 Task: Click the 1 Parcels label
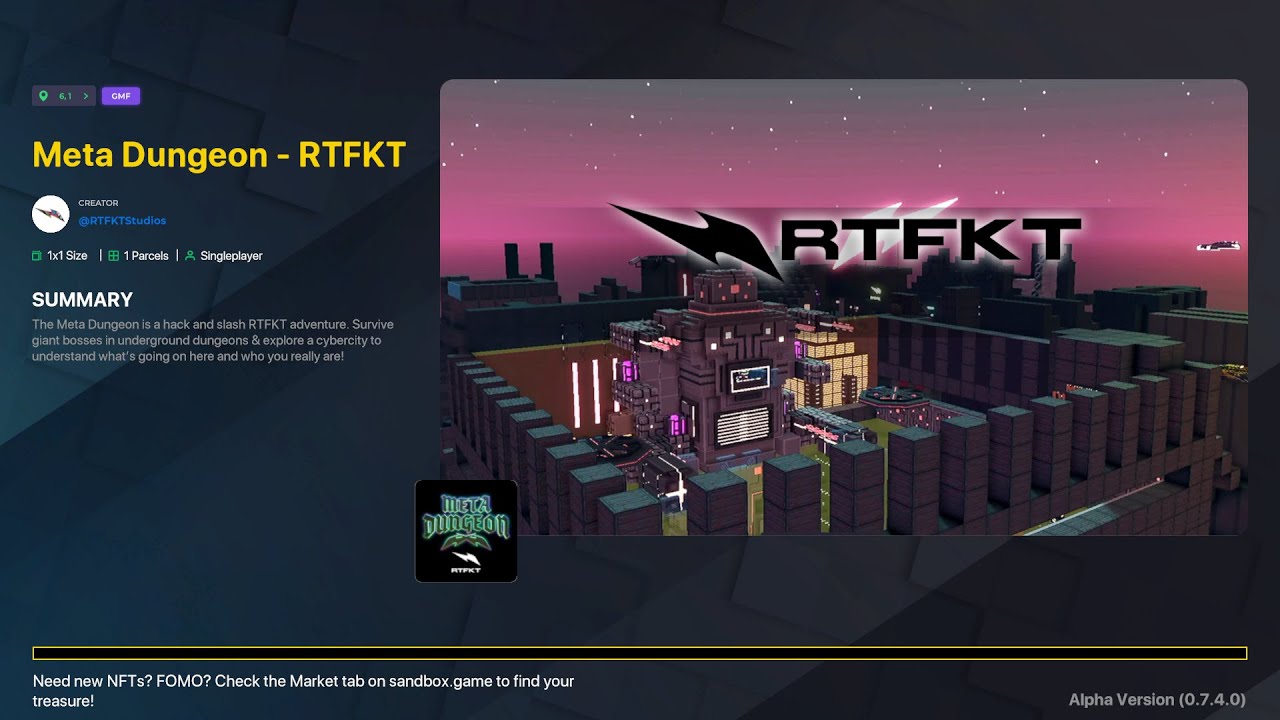click(x=138, y=256)
